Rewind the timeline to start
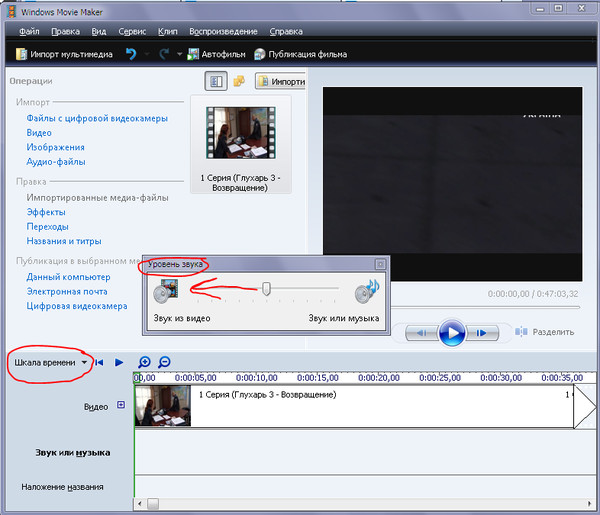 click(x=99, y=362)
